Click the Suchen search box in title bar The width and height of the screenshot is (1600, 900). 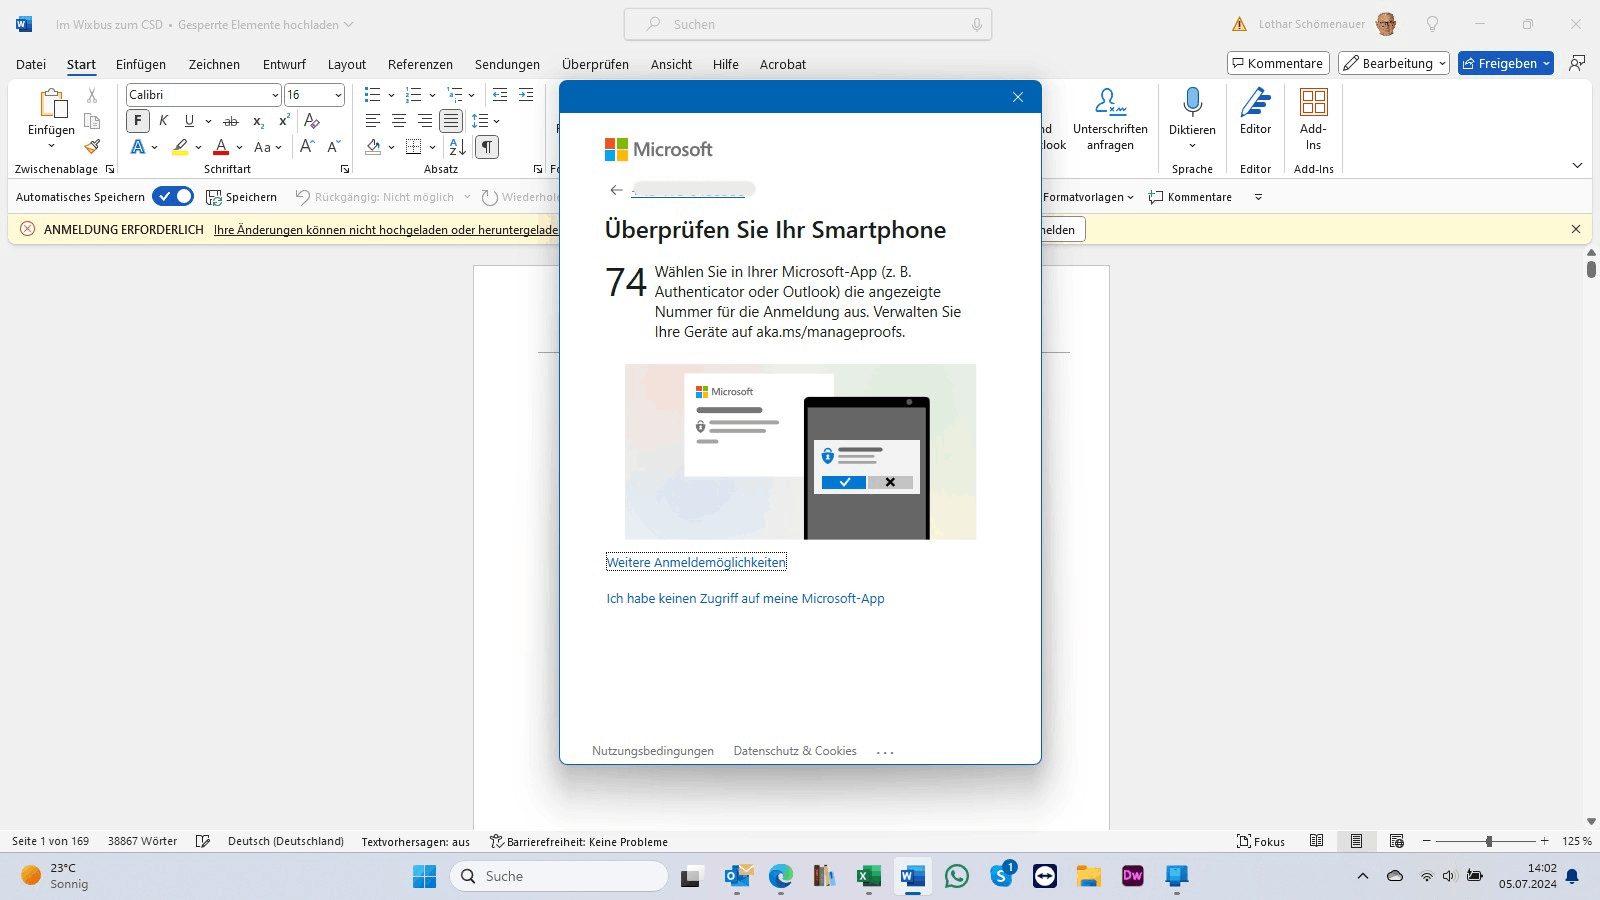point(807,24)
